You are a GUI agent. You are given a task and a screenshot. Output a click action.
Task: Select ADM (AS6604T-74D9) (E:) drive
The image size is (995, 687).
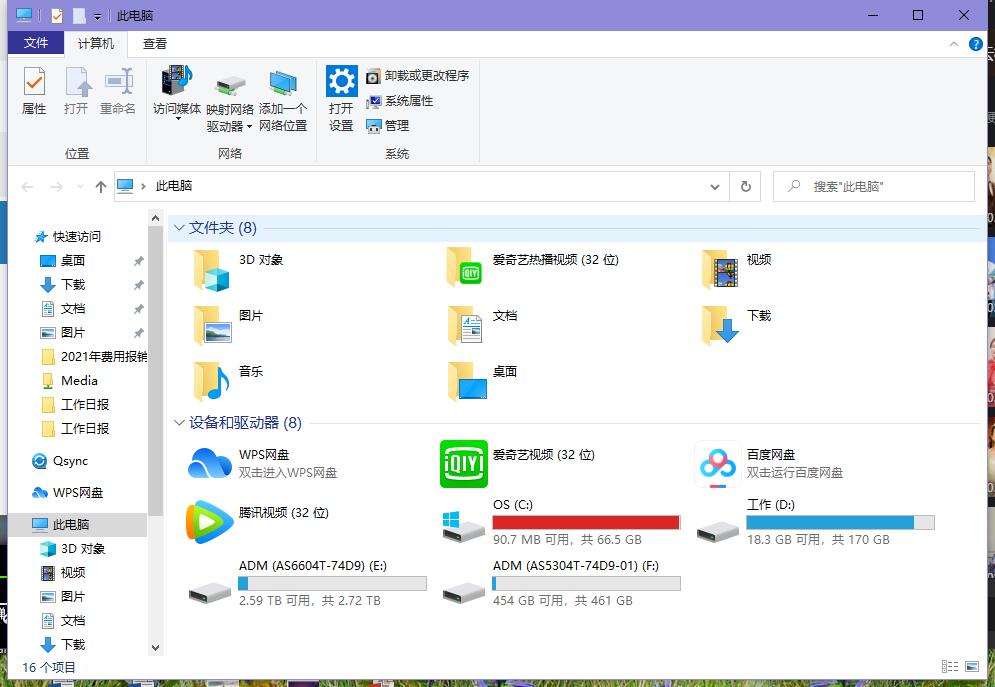point(307,583)
